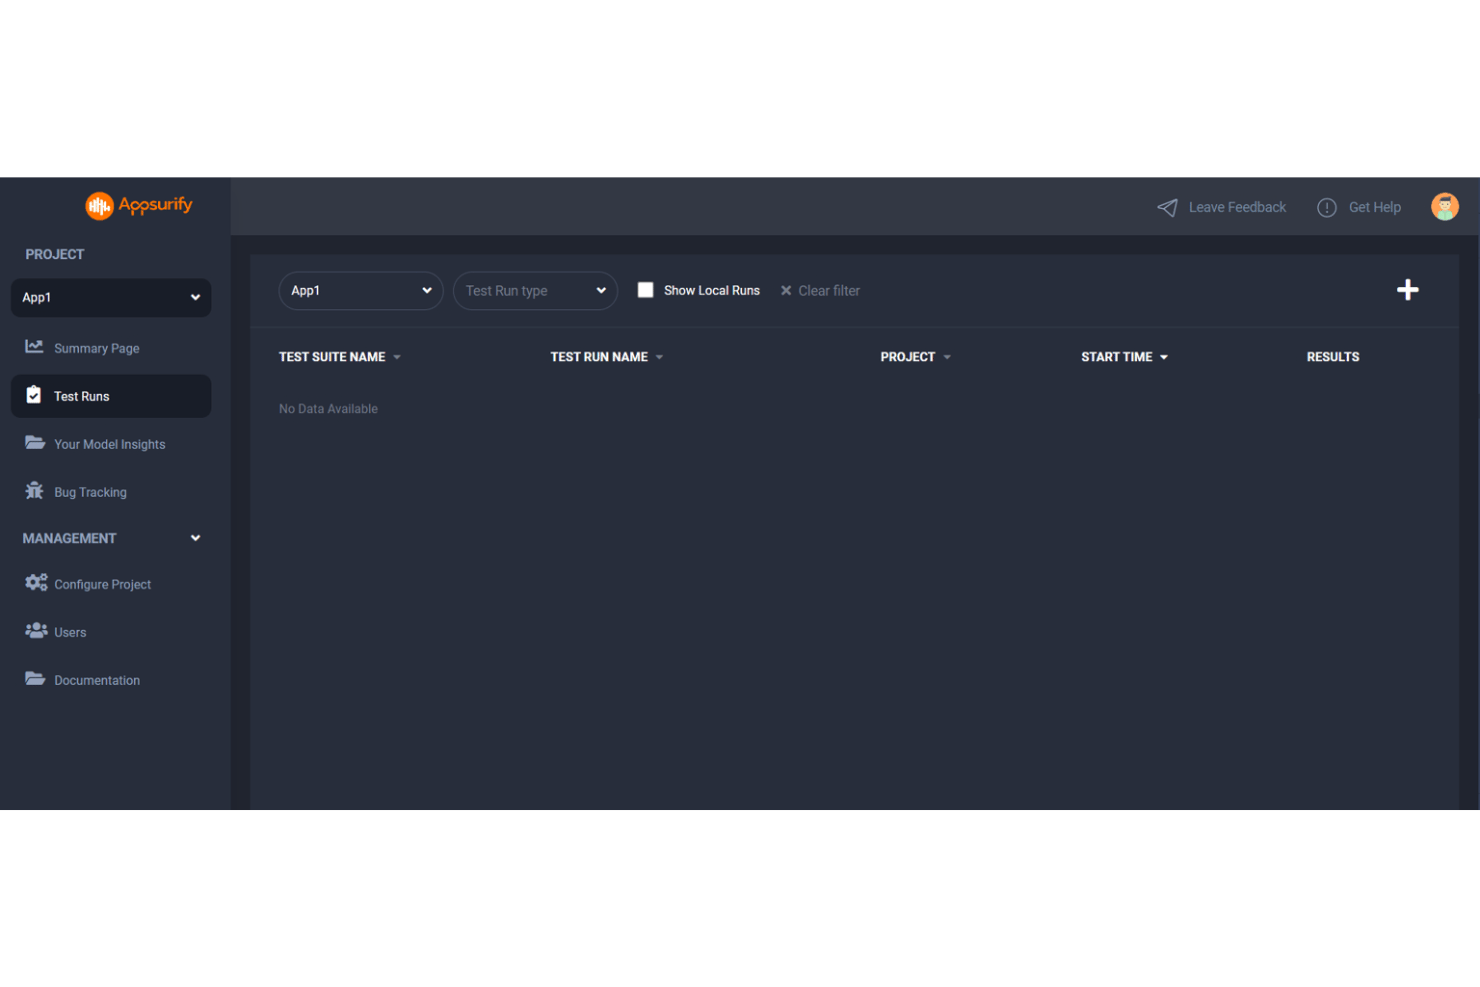Viewport: 1480px width, 987px height.
Task: Go to Bug Tracking page
Action: 90,492
